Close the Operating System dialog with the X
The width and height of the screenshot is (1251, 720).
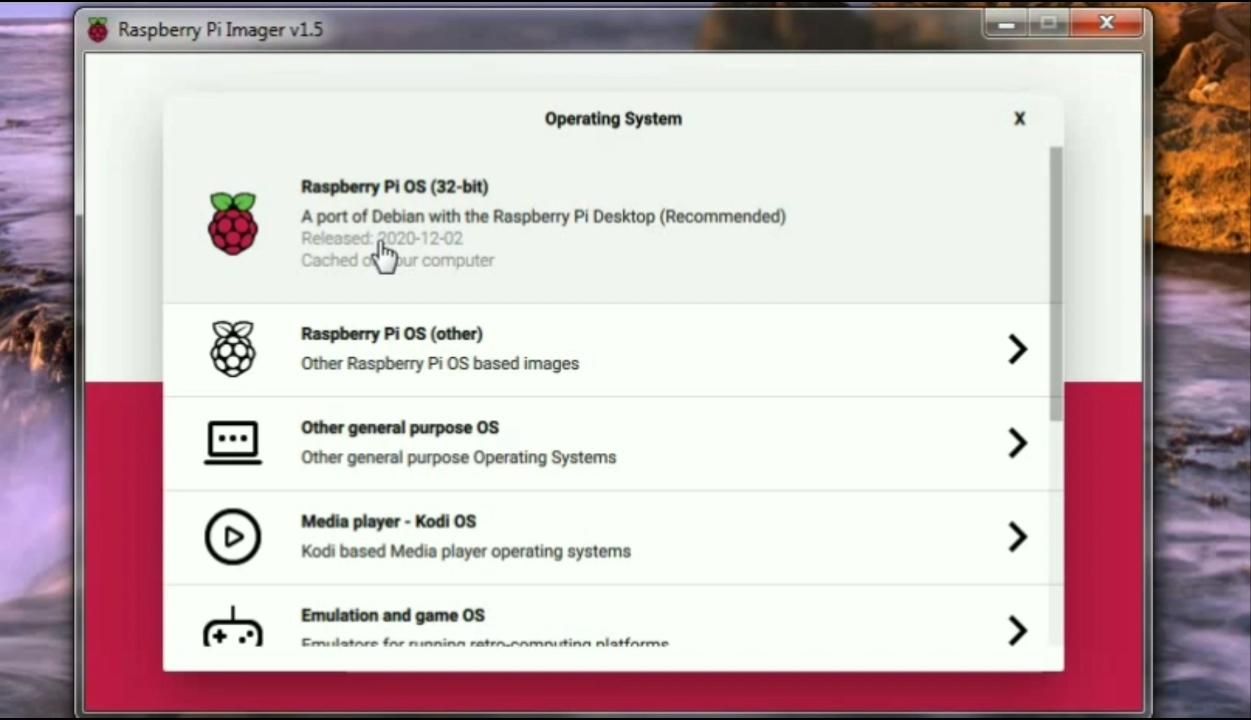(x=1019, y=118)
